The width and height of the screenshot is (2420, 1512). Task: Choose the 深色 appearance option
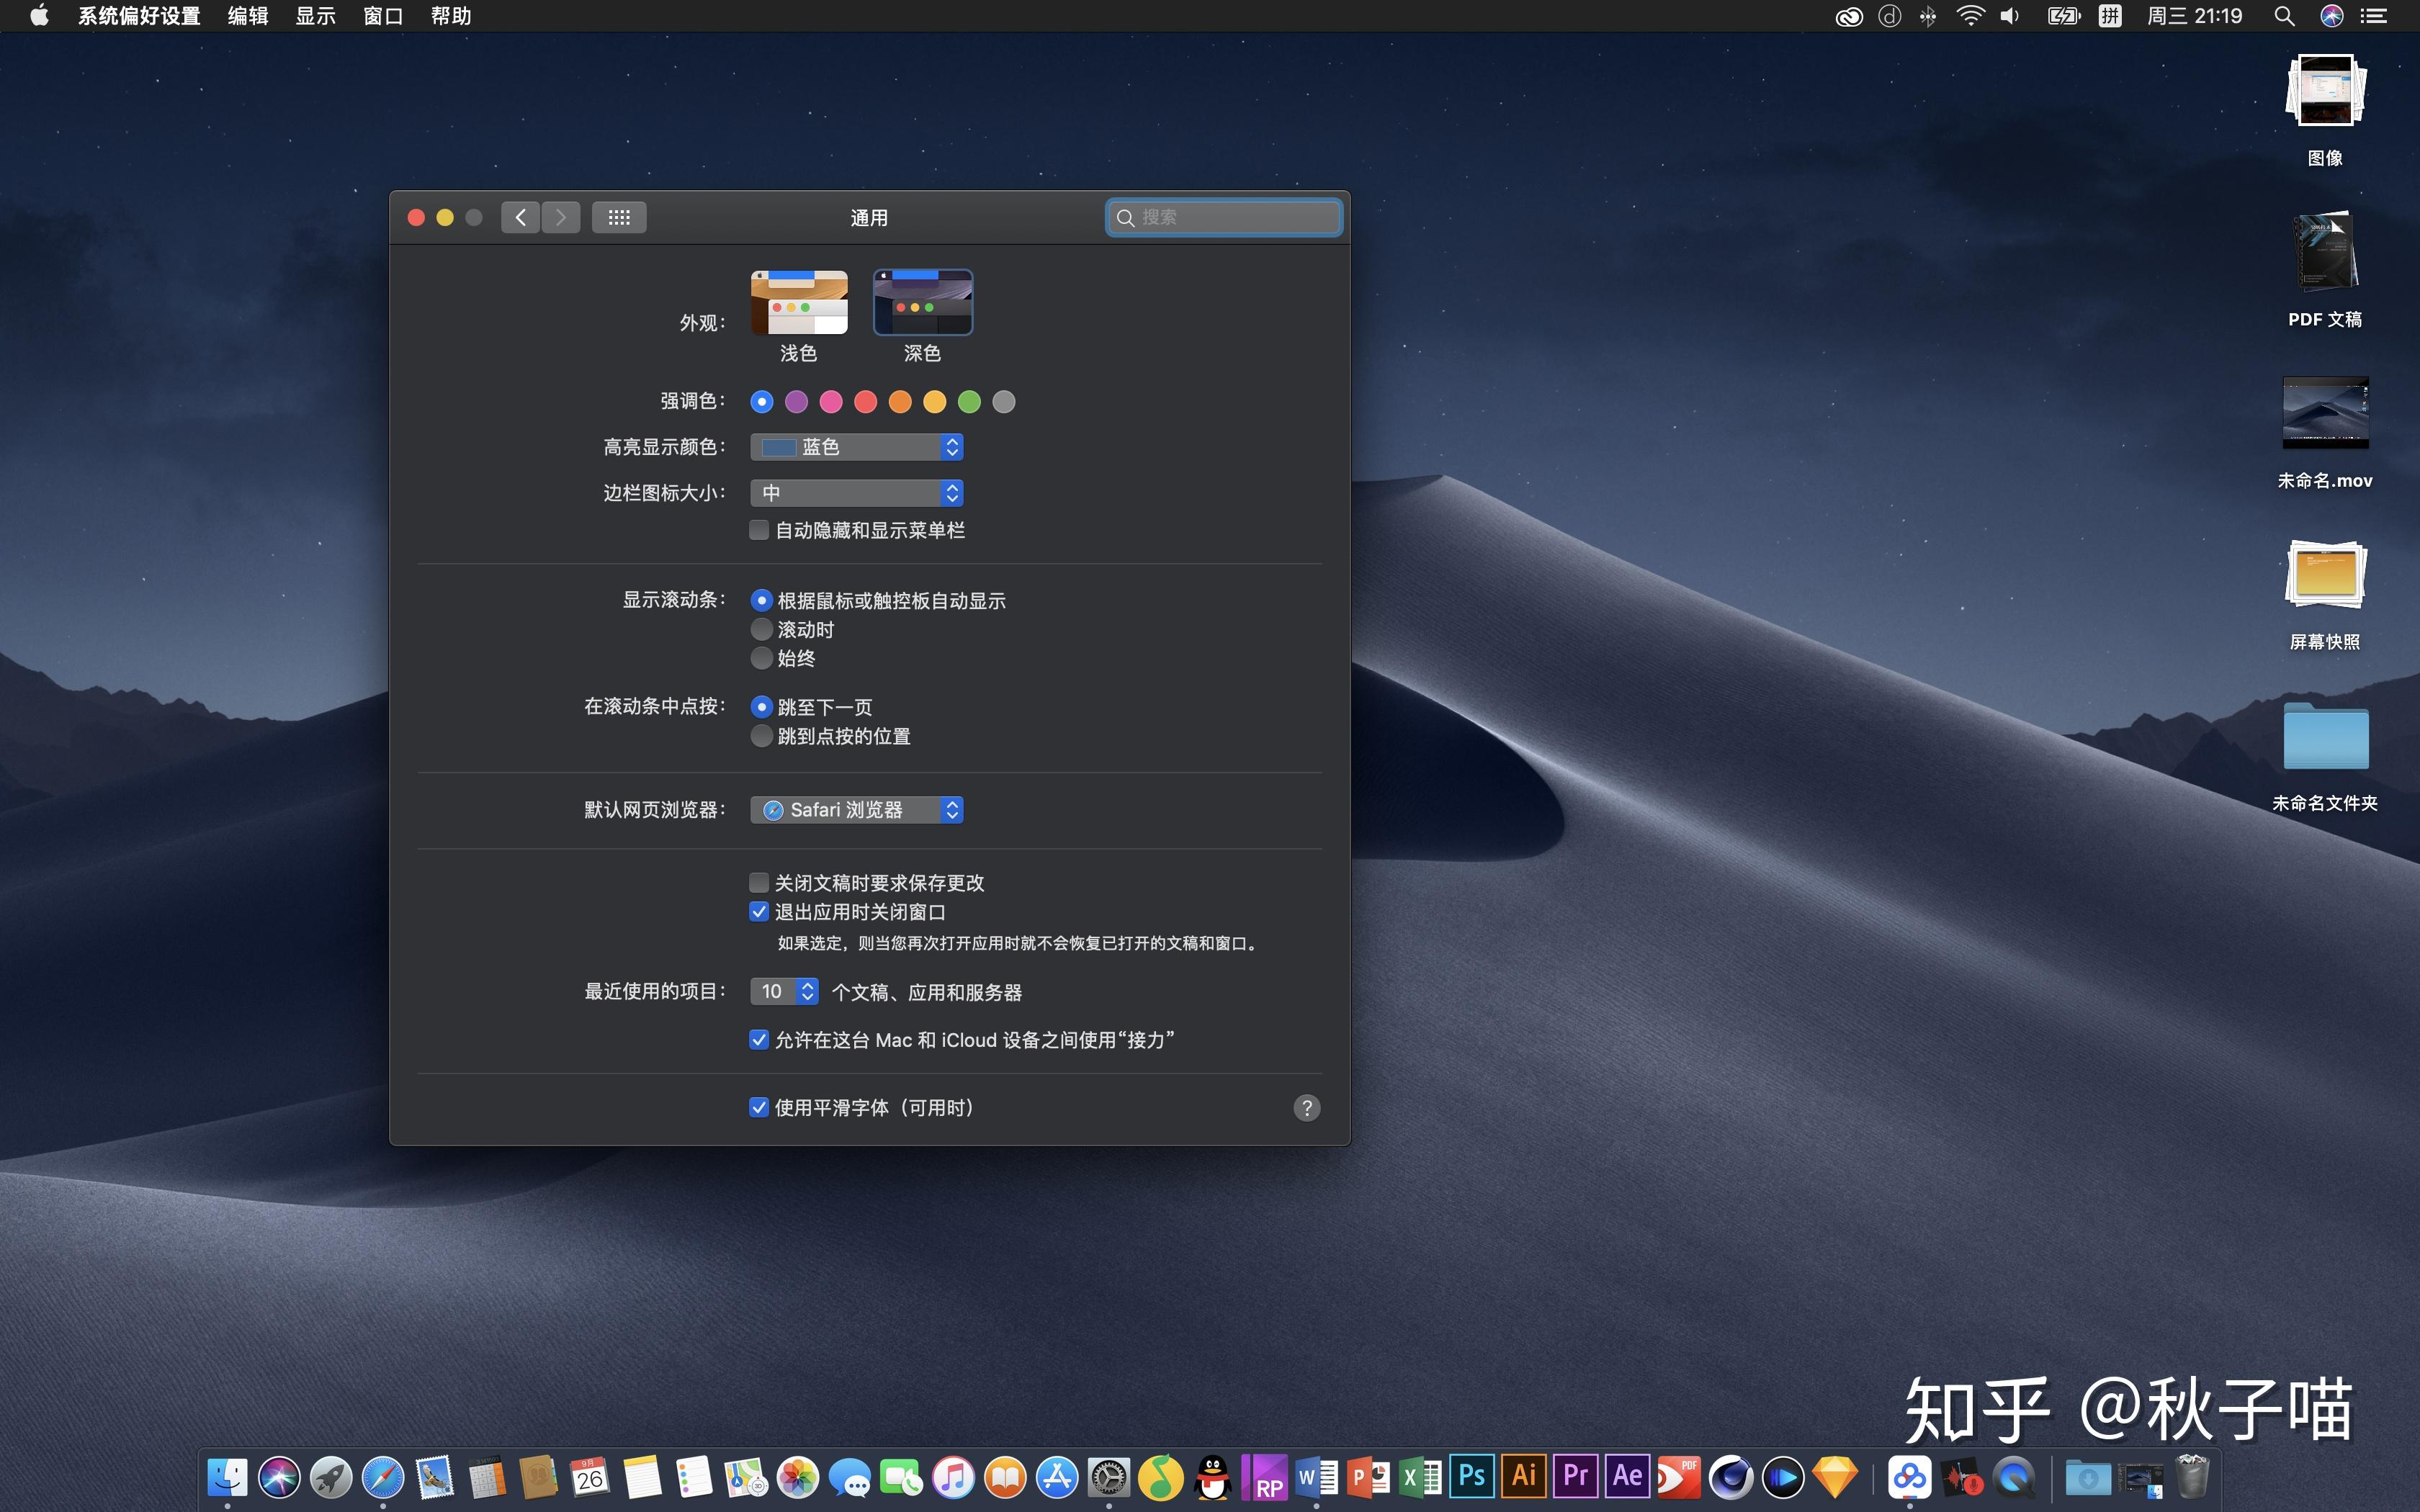pyautogui.click(x=922, y=303)
